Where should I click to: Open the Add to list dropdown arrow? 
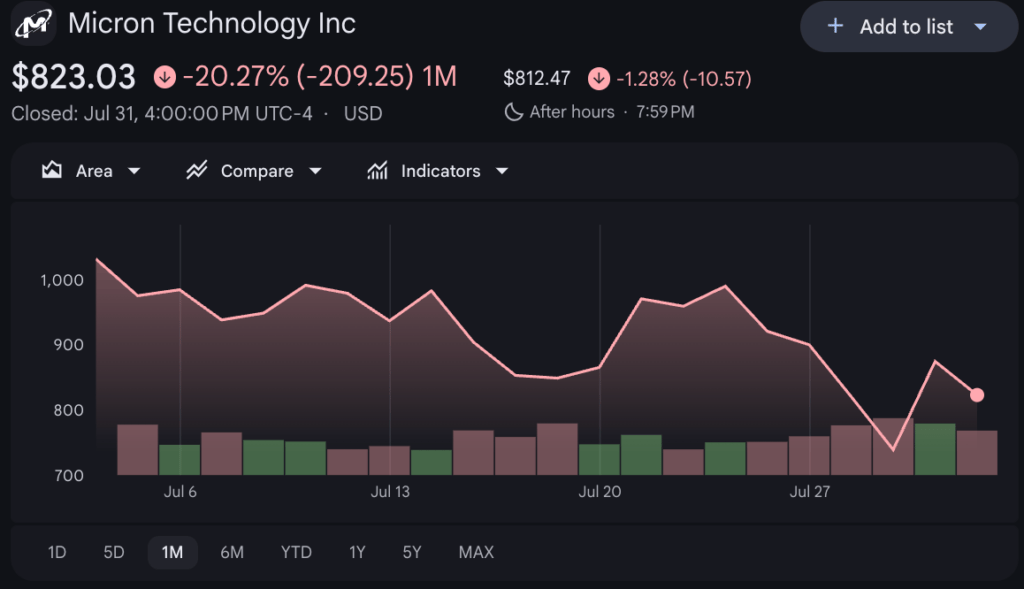[x=980, y=27]
